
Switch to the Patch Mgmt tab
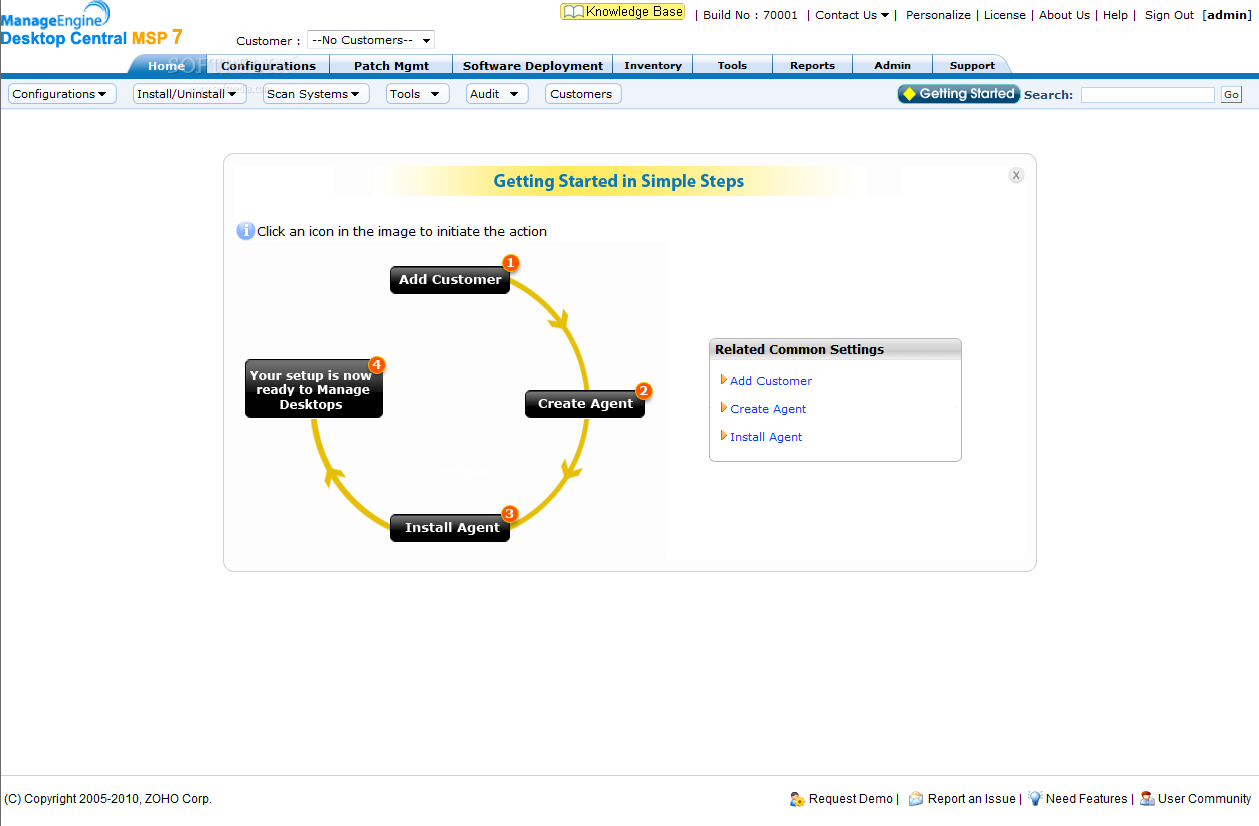click(x=391, y=65)
